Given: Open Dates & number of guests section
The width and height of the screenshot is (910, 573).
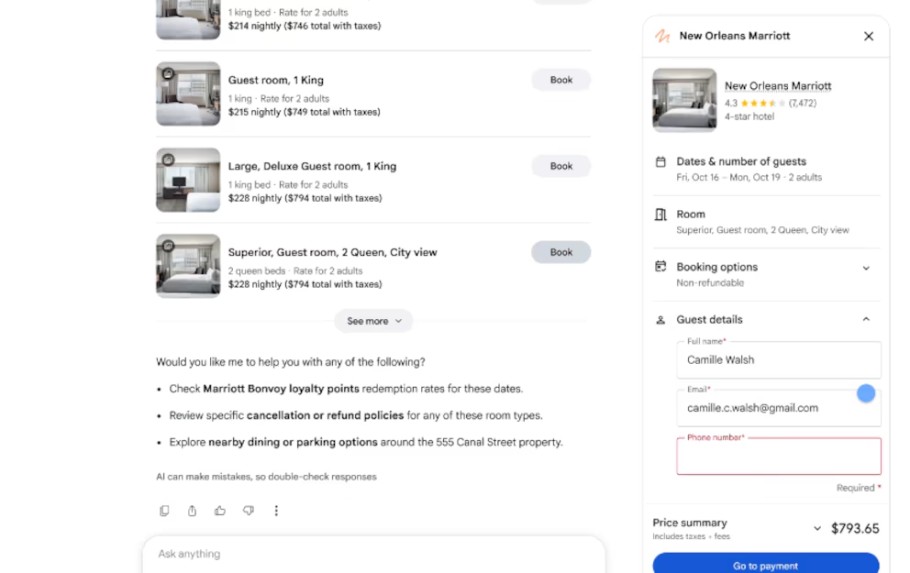Looking at the screenshot, I should [x=766, y=169].
